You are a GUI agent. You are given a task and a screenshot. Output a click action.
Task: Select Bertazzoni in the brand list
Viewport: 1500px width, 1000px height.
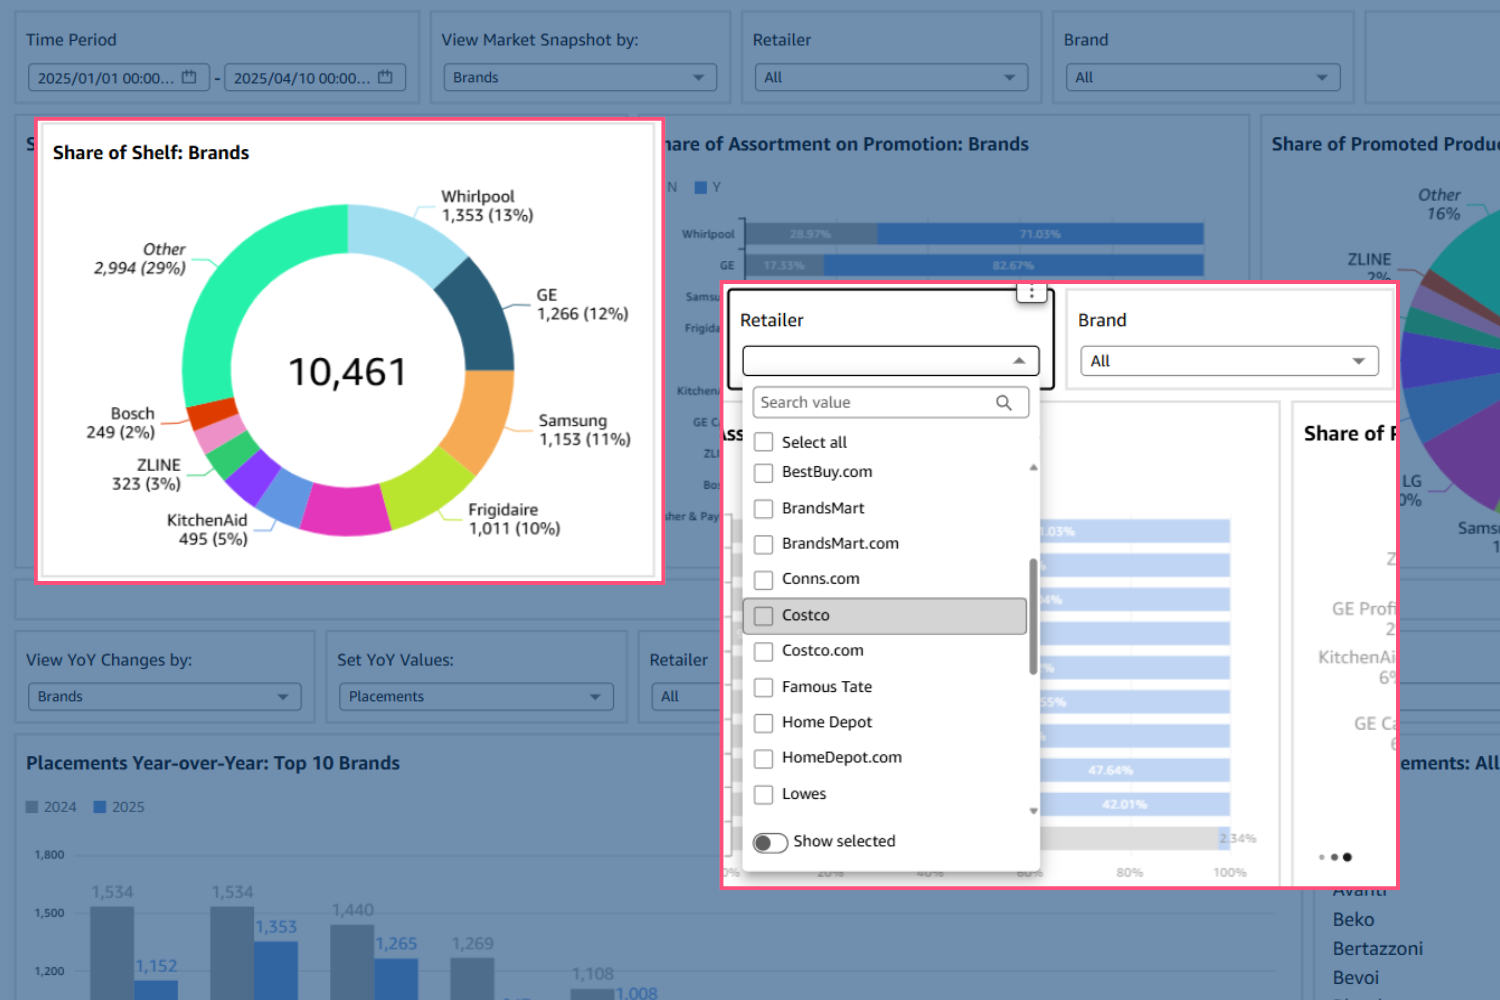tap(1377, 949)
